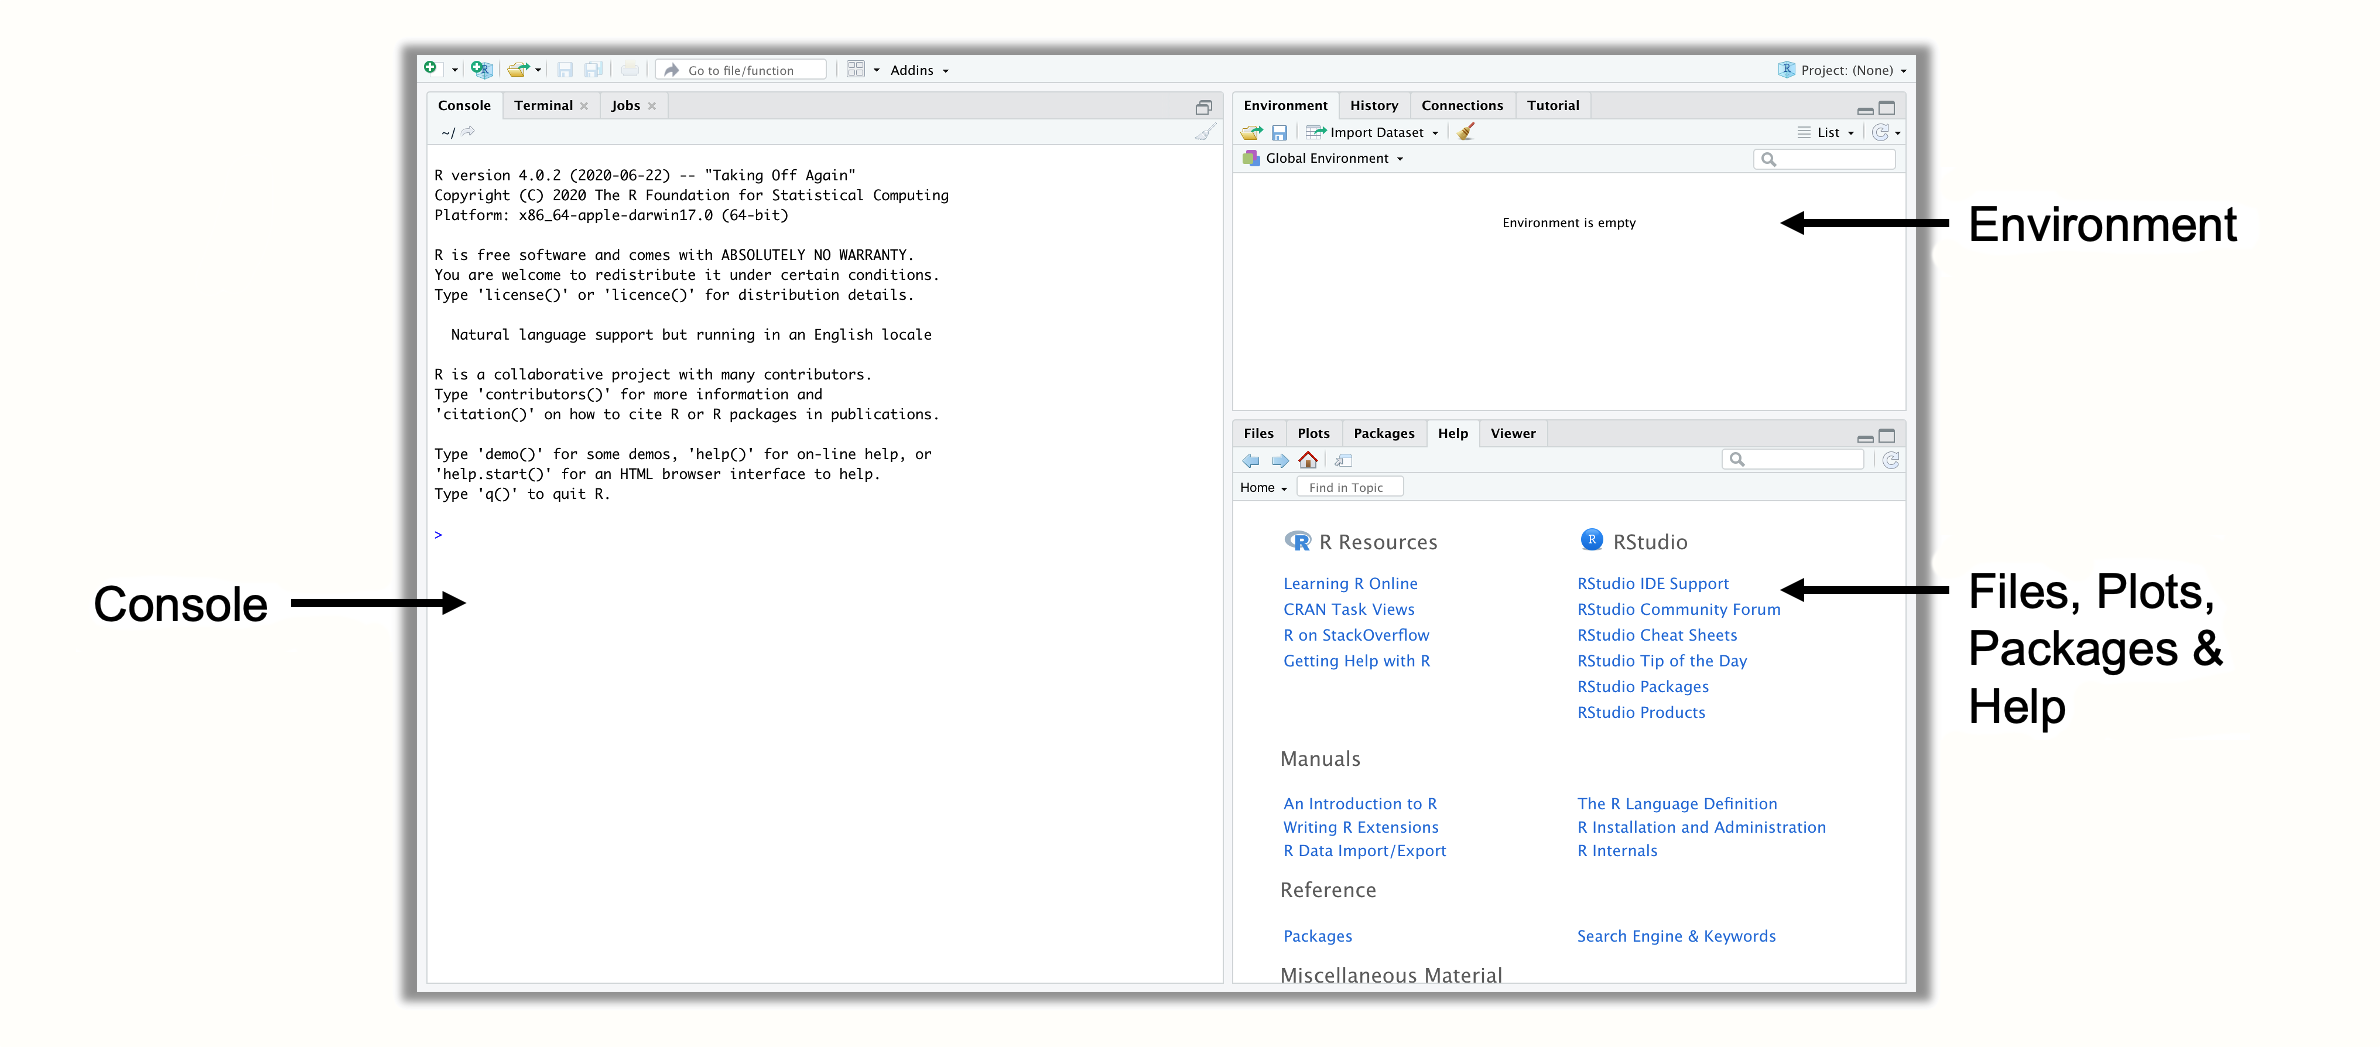Create a new project via toolbar icon
The width and height of the screenshot is (2380, 1047).
point(481,69)
